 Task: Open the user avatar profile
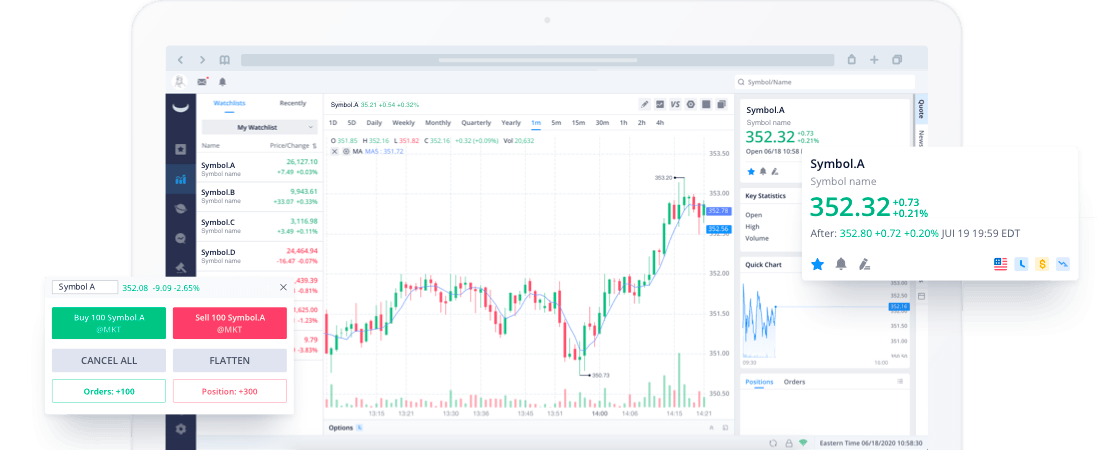[180, 82]
